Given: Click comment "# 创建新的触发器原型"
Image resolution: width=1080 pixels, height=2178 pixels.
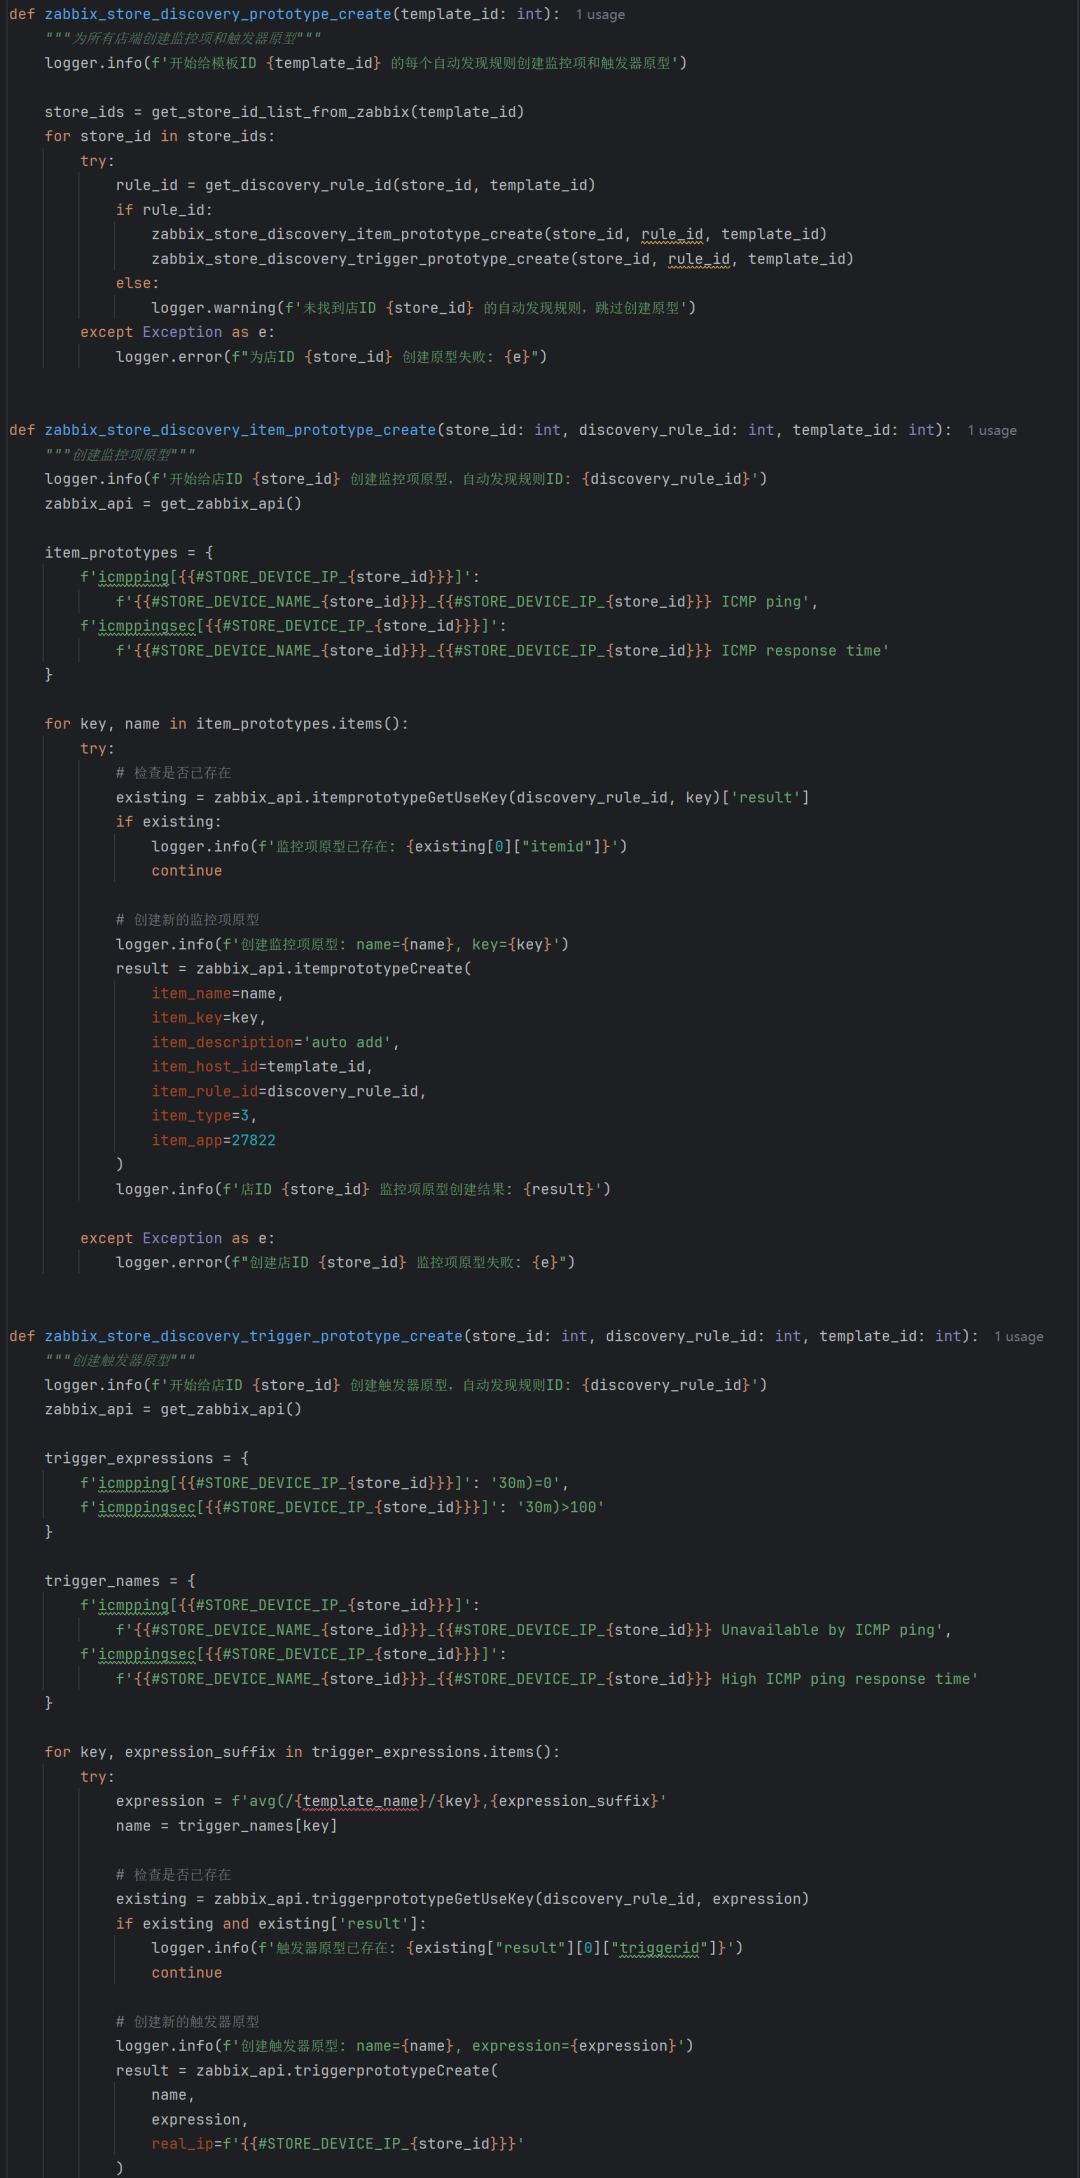Looking at the screenshot, I should [188, 2022].
